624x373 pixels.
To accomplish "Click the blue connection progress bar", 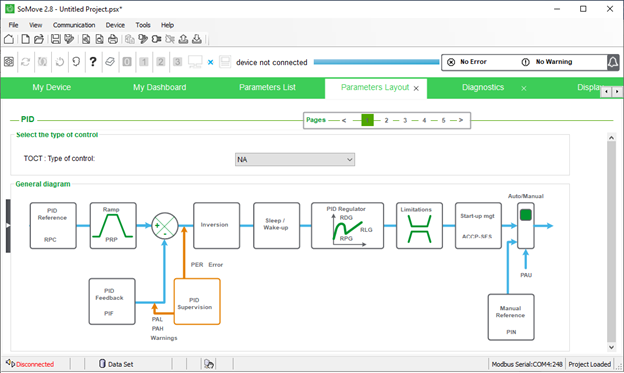I will click(376, 62).
